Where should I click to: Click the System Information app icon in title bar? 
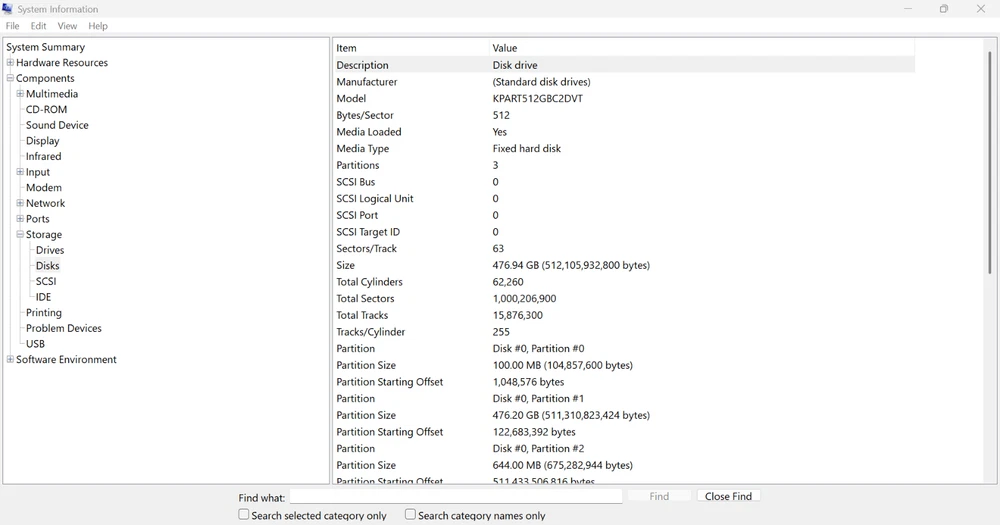(x=8, y=9)
